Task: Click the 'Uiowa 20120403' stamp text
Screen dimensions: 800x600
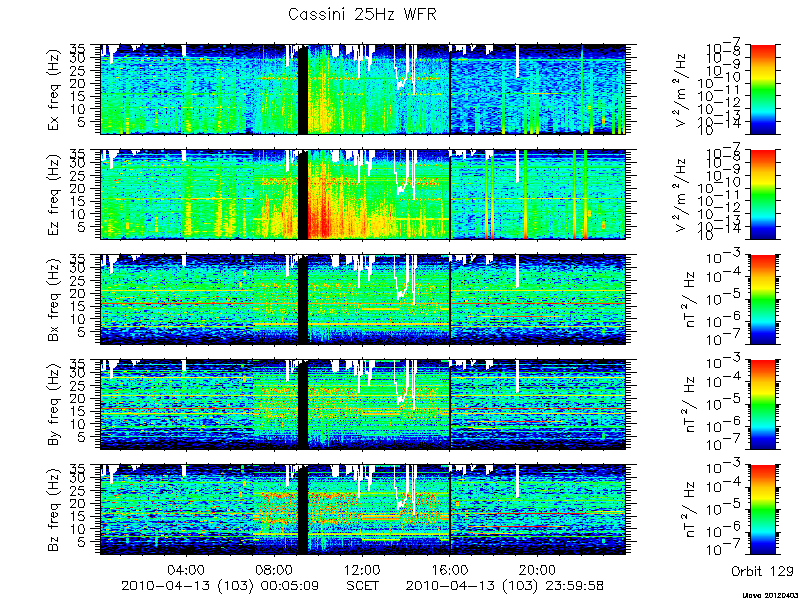Action: click(x=770, y=595)
